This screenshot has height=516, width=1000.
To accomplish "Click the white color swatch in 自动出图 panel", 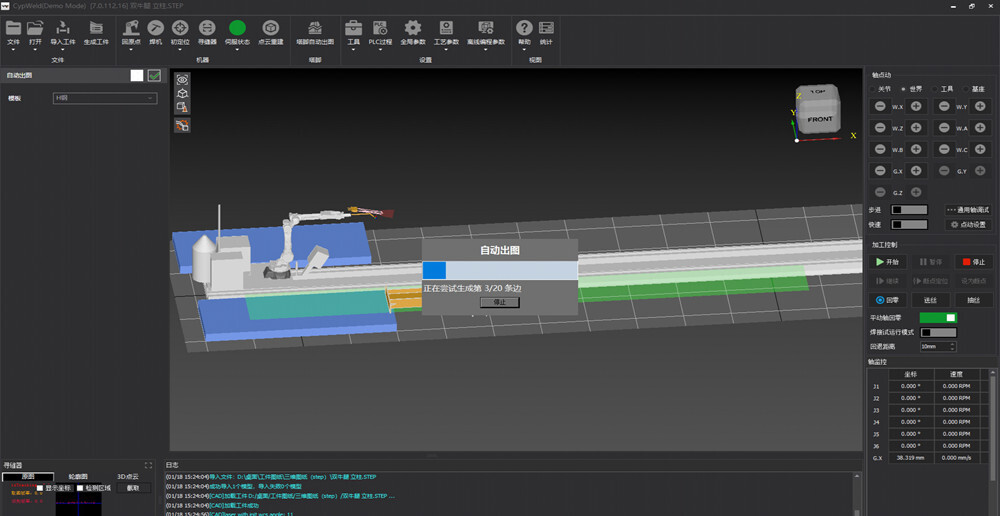I will click(x=136, y=75).
